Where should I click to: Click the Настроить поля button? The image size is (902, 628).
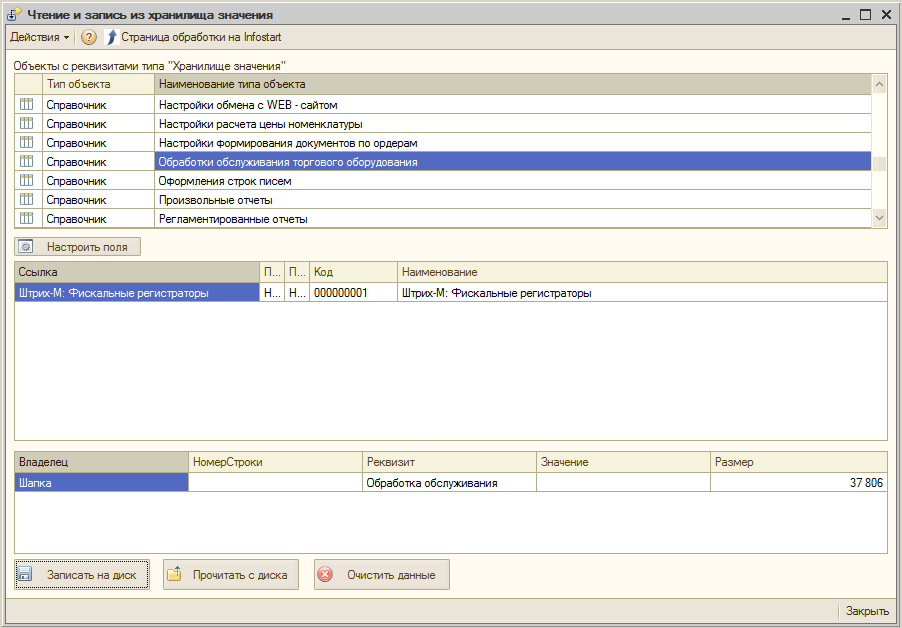coord(78,246)
